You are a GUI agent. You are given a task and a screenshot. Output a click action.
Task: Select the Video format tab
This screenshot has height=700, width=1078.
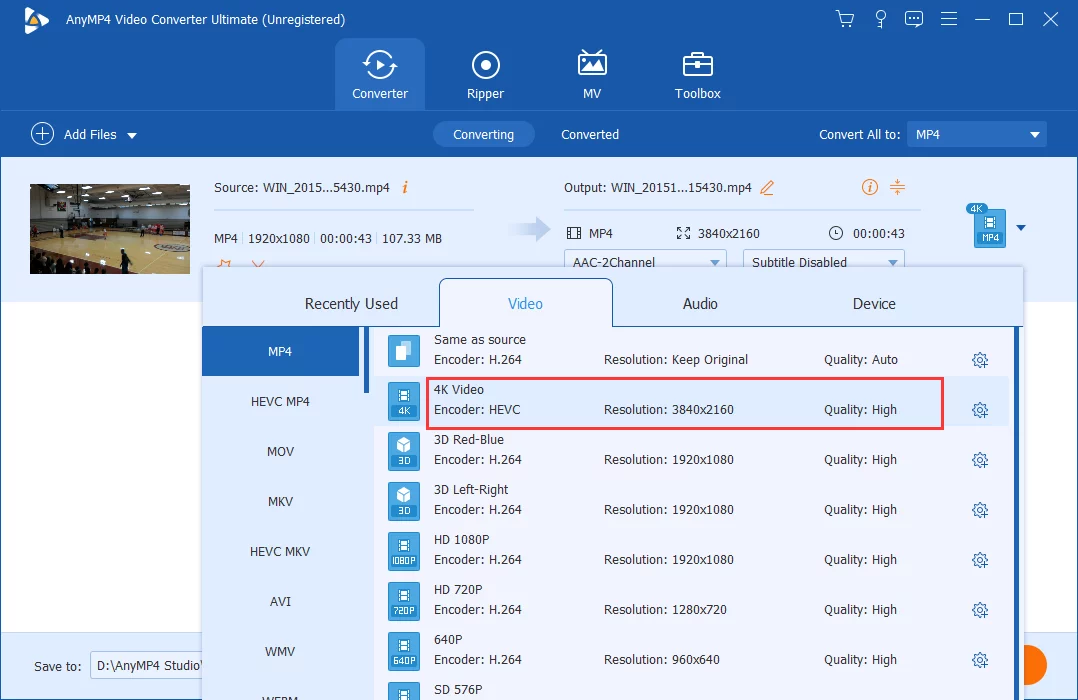coord(525,303)
